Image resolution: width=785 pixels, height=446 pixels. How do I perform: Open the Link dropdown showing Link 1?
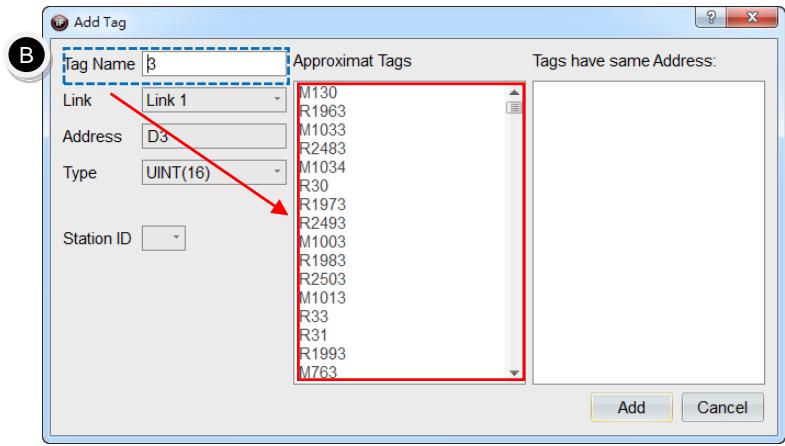click(214, 100)
